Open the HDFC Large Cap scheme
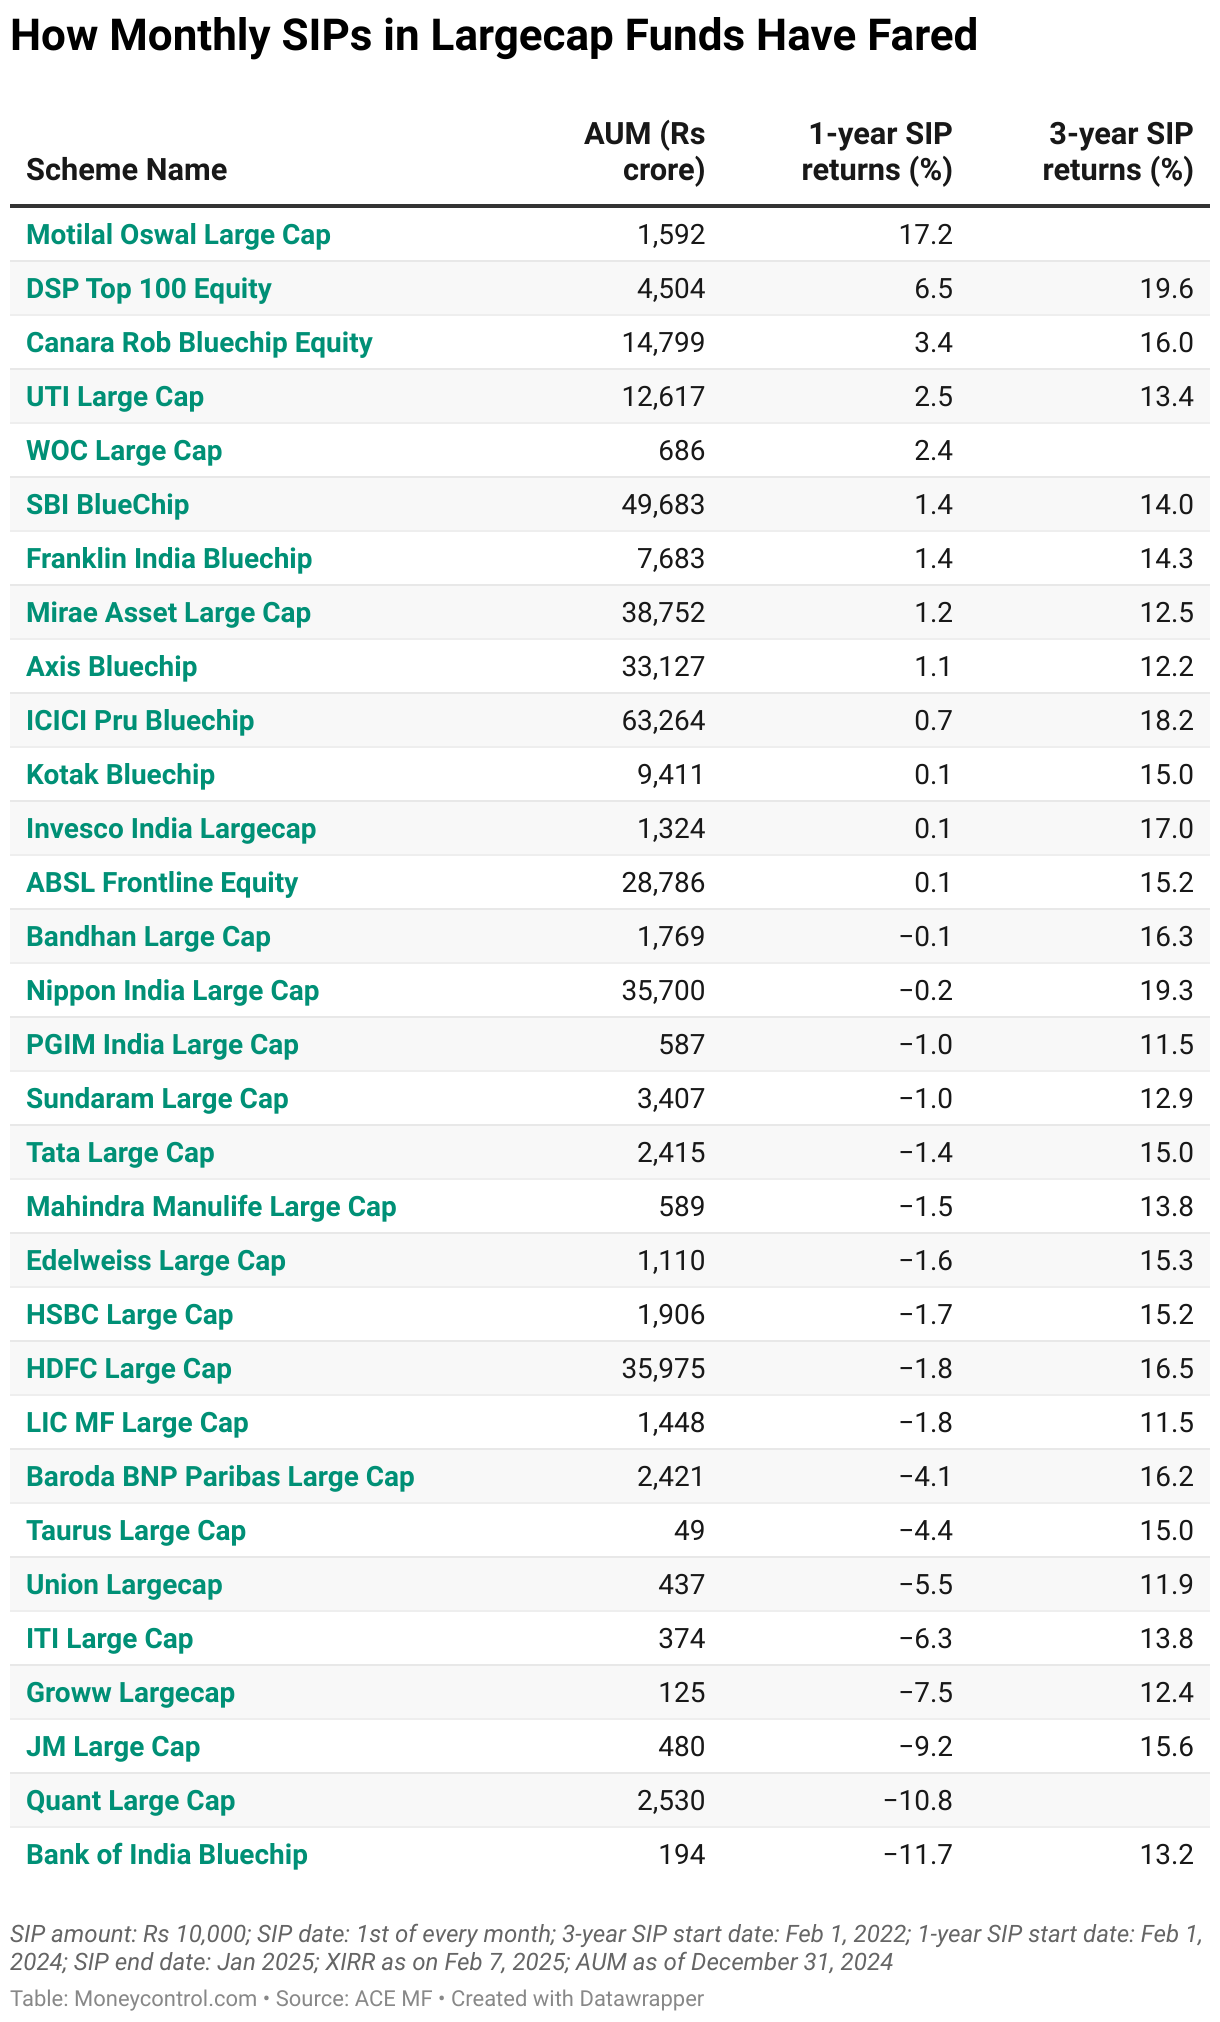Image resolution: width=1220 pixels, height=2022 pixels. (129, 1369)
